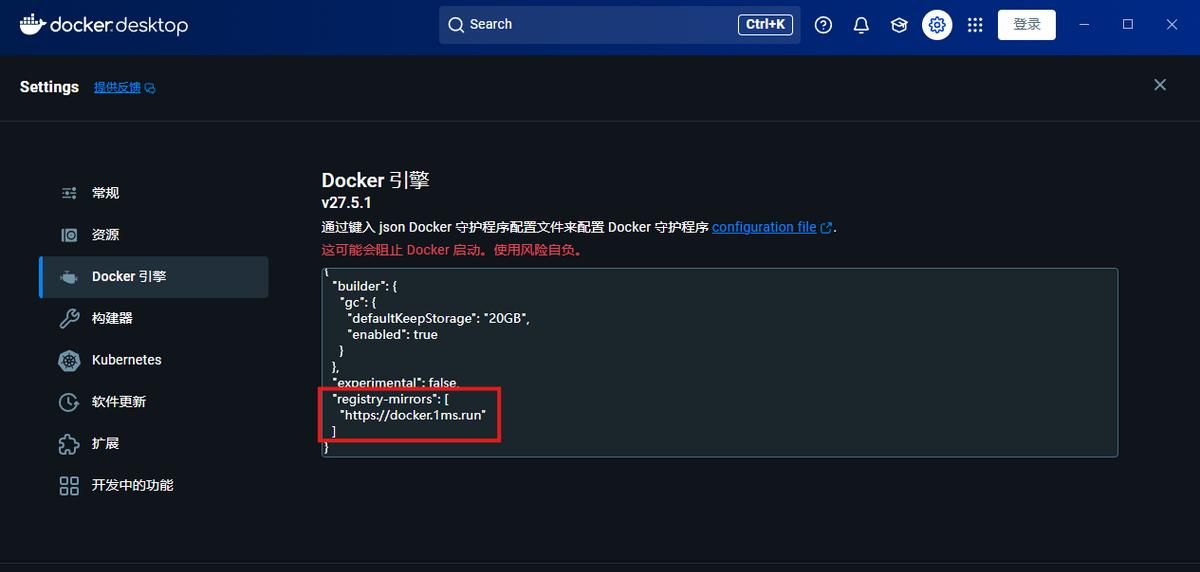Click the Ctrl+K shortcut badge
1200x572 pixels.
pos(766,25)
